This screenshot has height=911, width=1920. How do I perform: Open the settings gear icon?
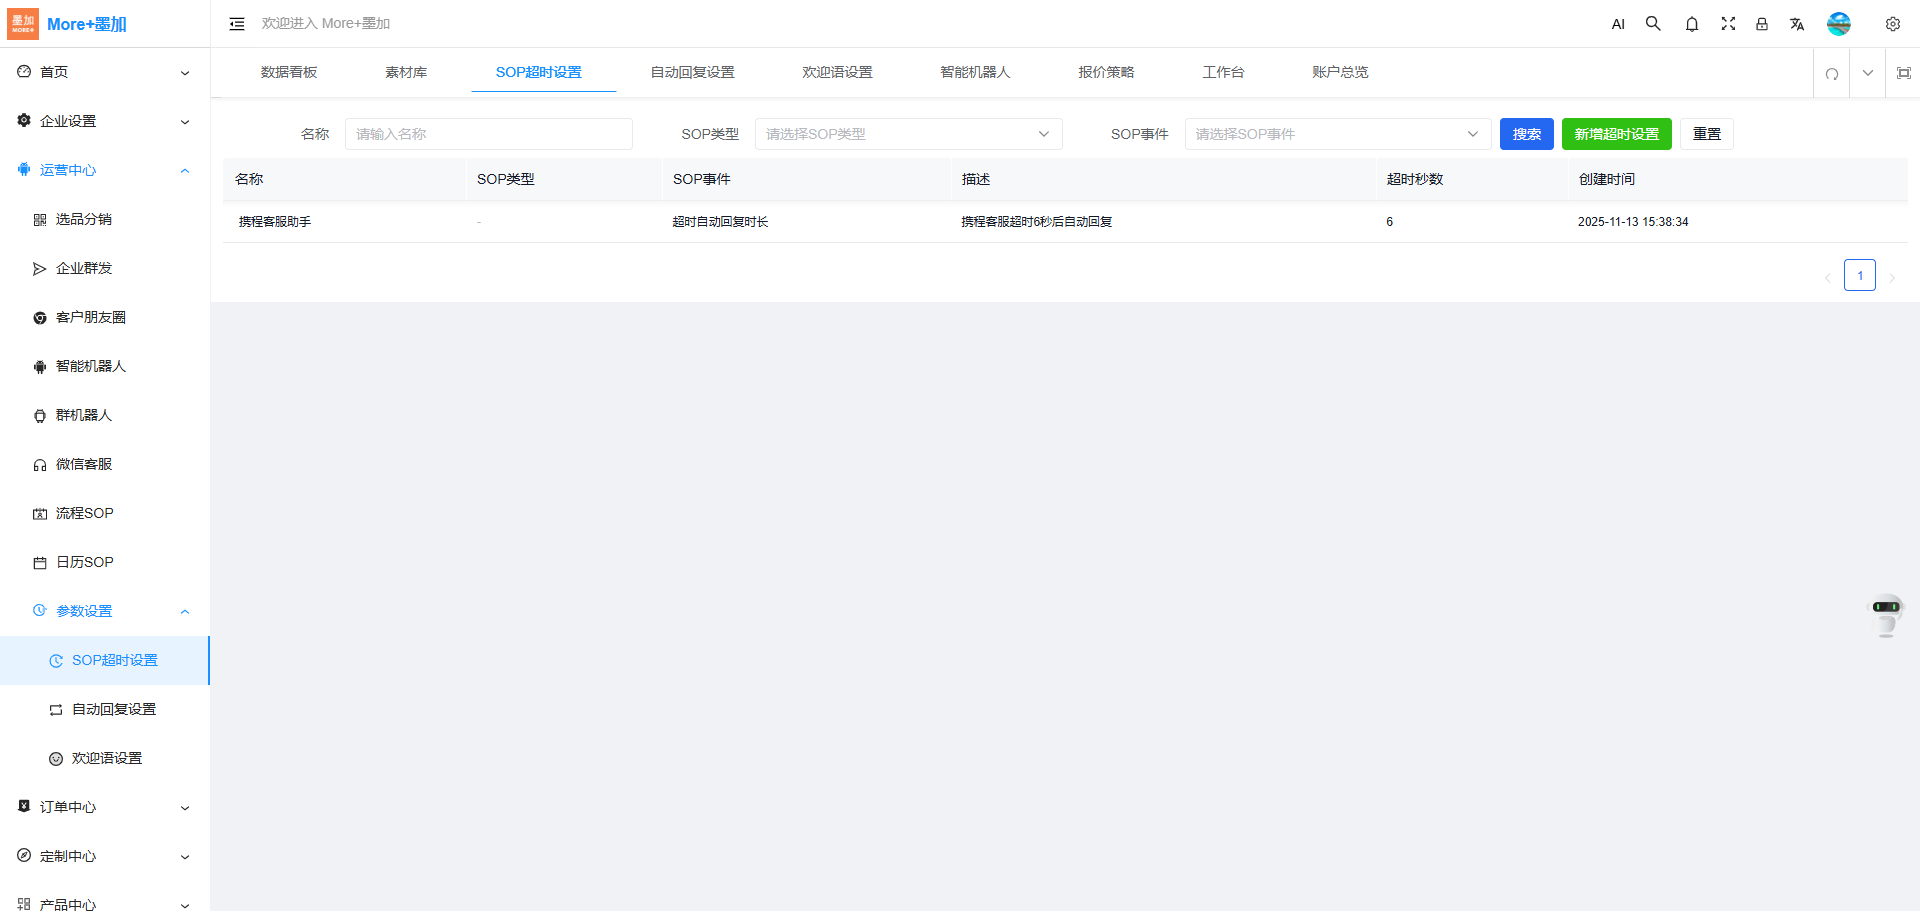1892,24
